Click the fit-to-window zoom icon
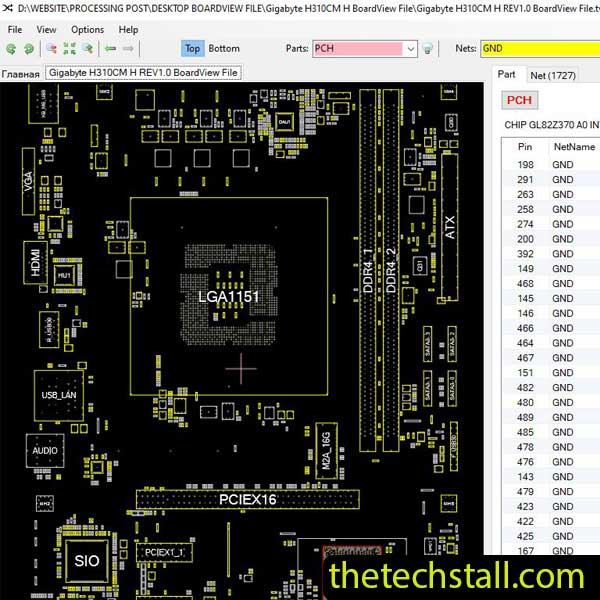 [x=69, y=48]
